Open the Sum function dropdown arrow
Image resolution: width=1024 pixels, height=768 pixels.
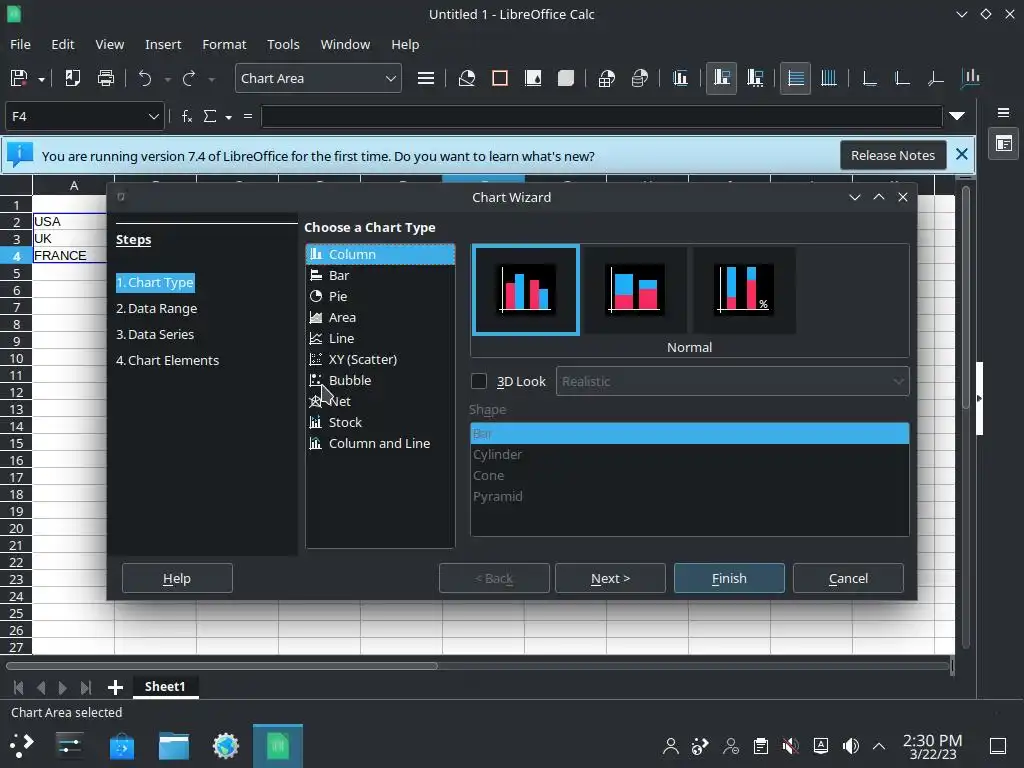tap(228, 117)
